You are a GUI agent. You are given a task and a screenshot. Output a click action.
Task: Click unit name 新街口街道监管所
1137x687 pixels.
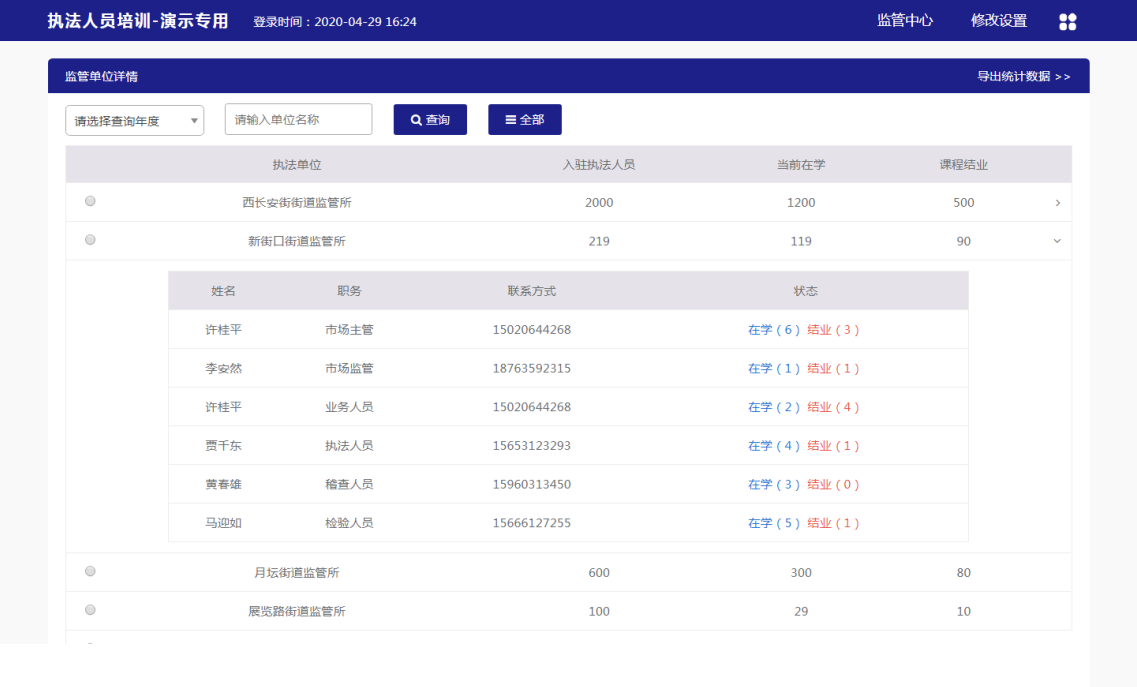coord(297,241)
